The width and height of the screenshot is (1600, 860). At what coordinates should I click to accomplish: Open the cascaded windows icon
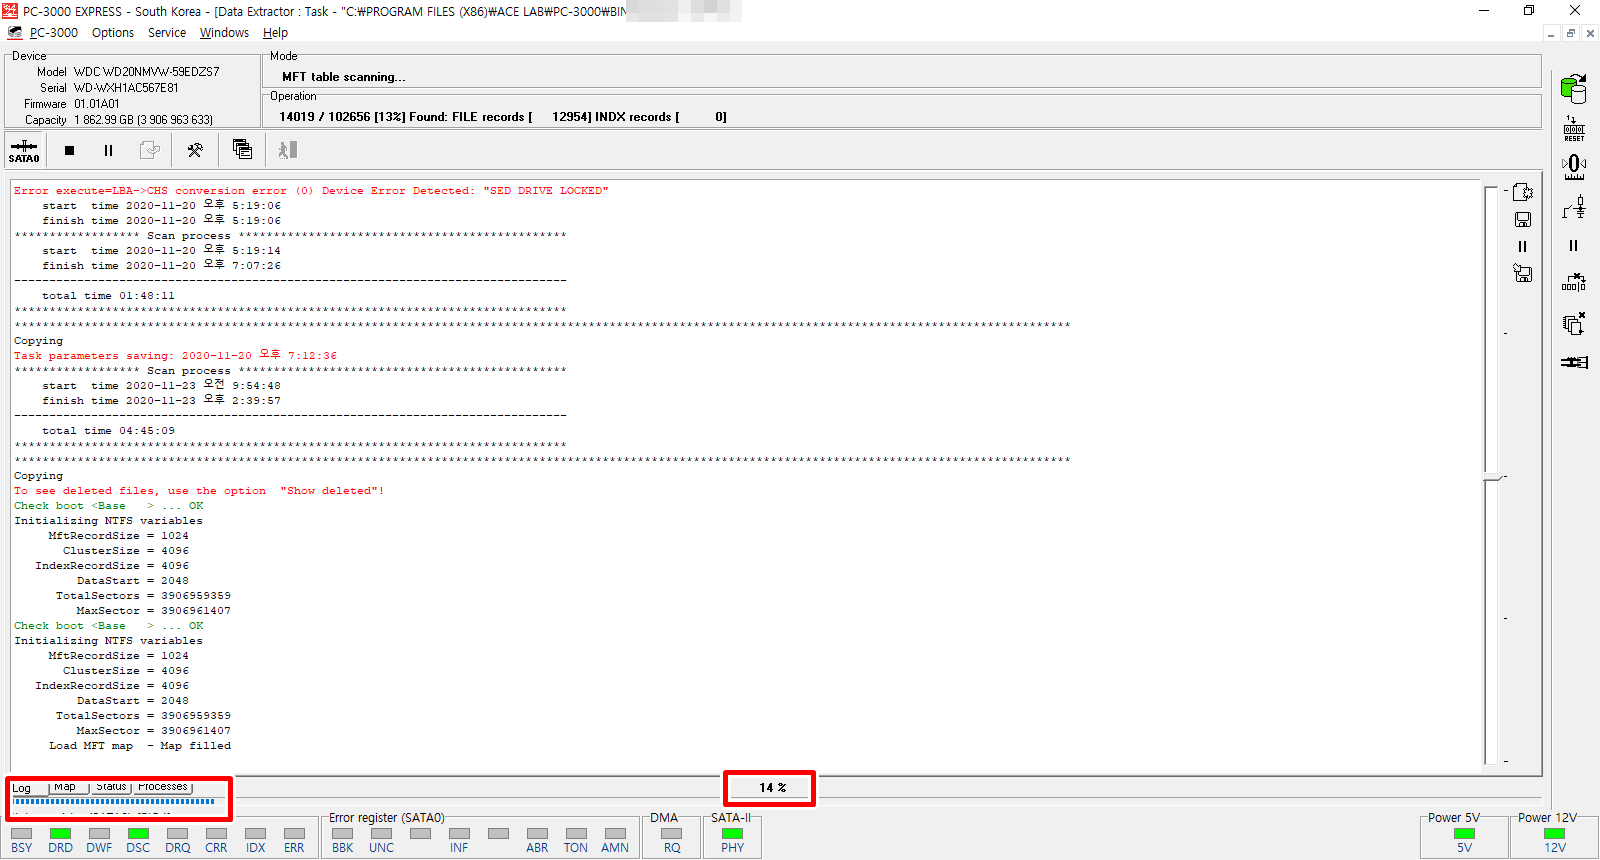click(242, 150)
